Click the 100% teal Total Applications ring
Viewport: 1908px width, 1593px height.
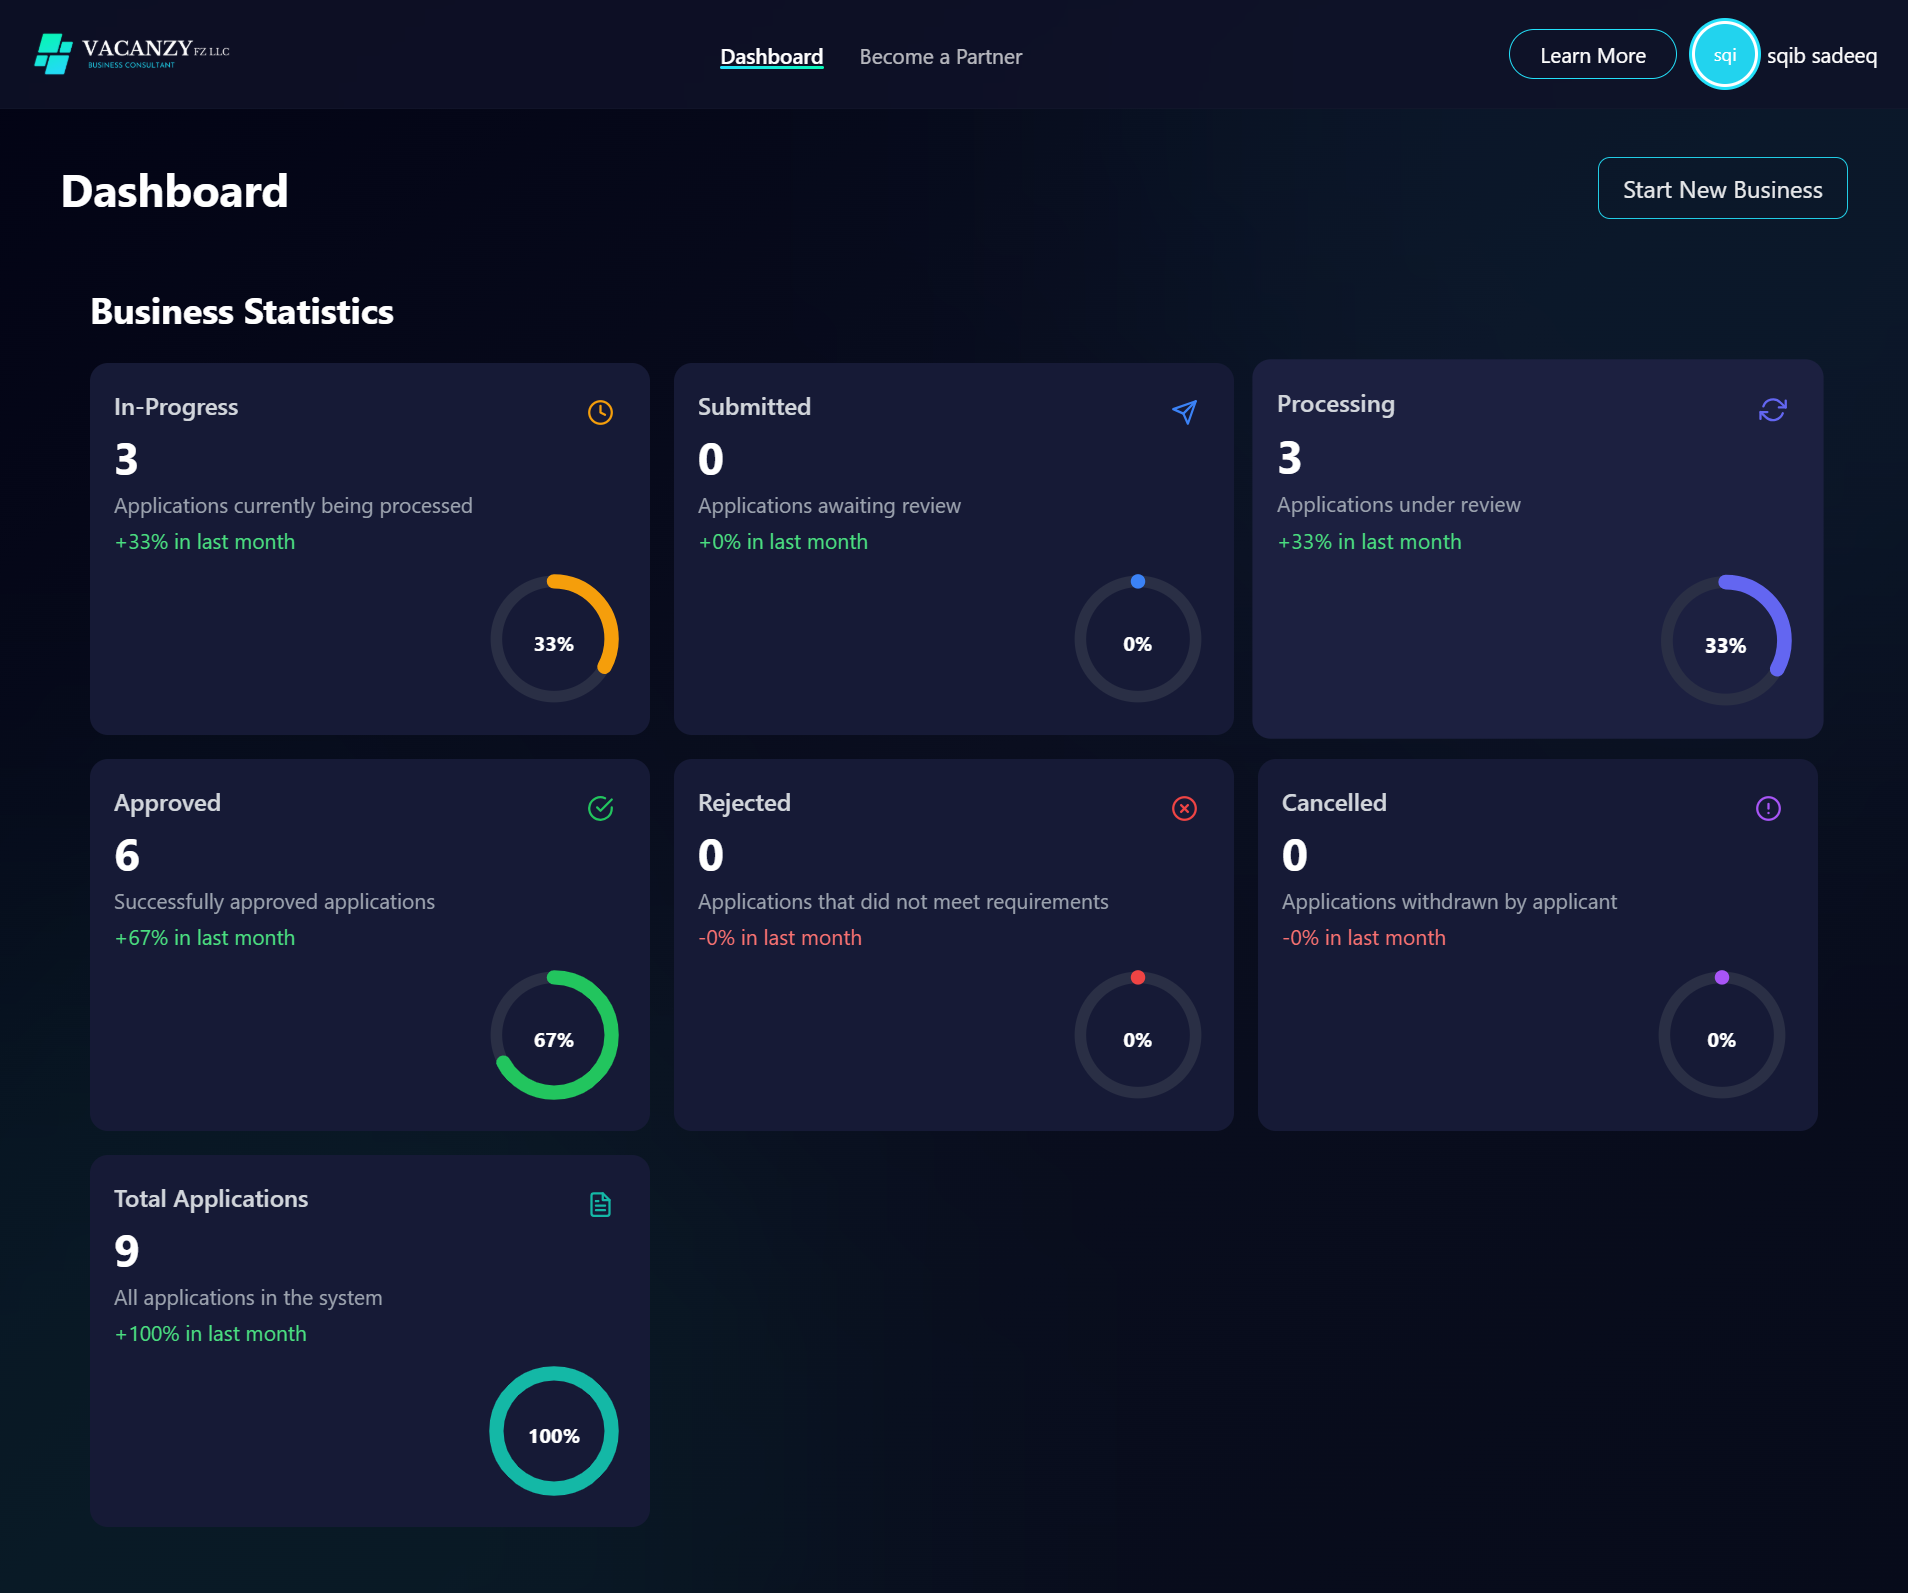pos(554,1431)
